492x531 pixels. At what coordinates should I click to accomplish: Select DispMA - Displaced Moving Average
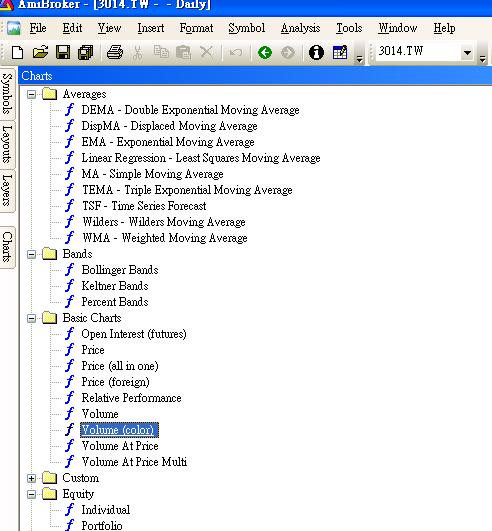[169, 126]
